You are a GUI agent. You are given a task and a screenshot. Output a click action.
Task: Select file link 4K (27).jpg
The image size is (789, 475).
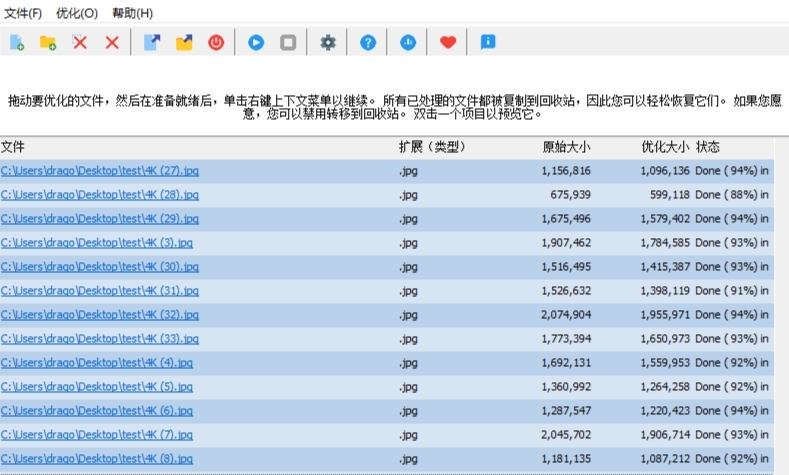pyautogui.click(x=100, y=171)
